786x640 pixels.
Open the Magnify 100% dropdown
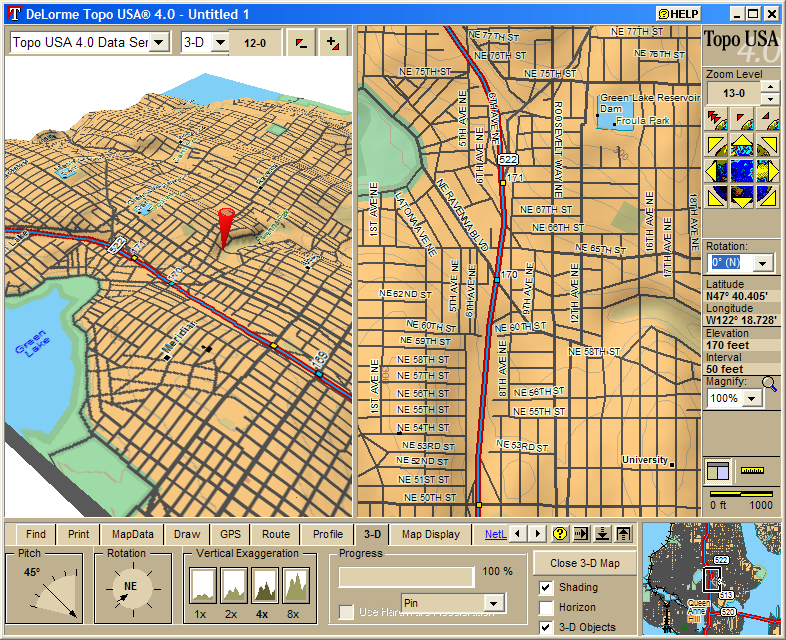pos(751,399)
